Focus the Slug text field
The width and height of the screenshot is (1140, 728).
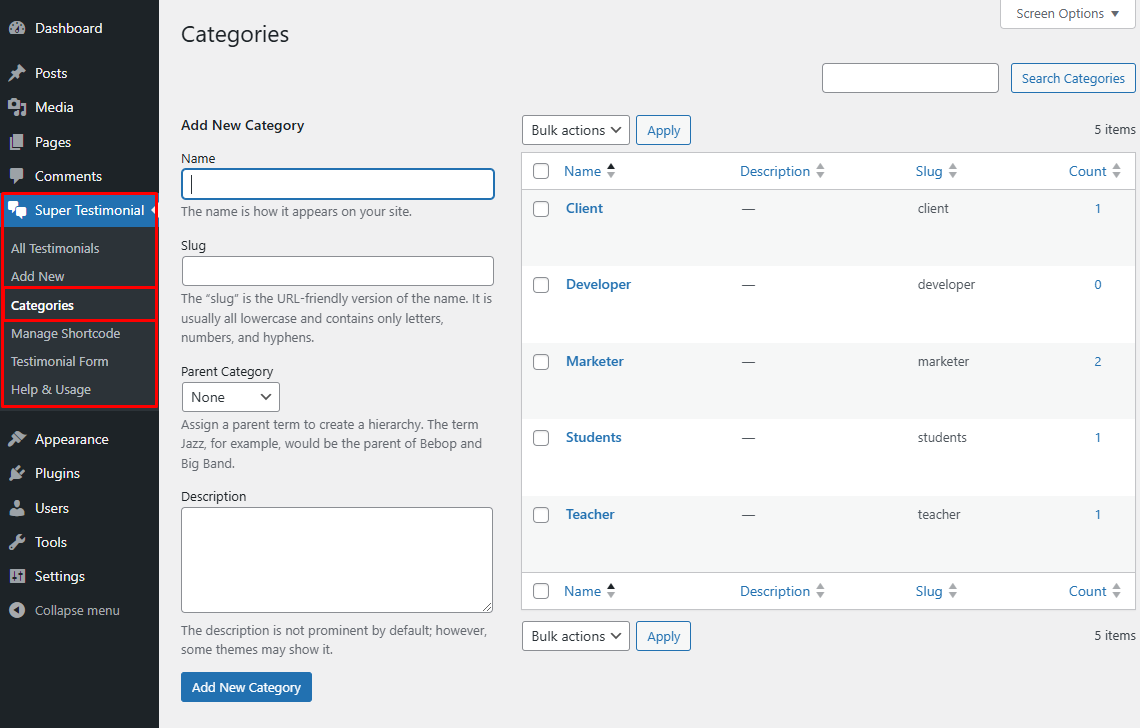(x=337, y=271)
